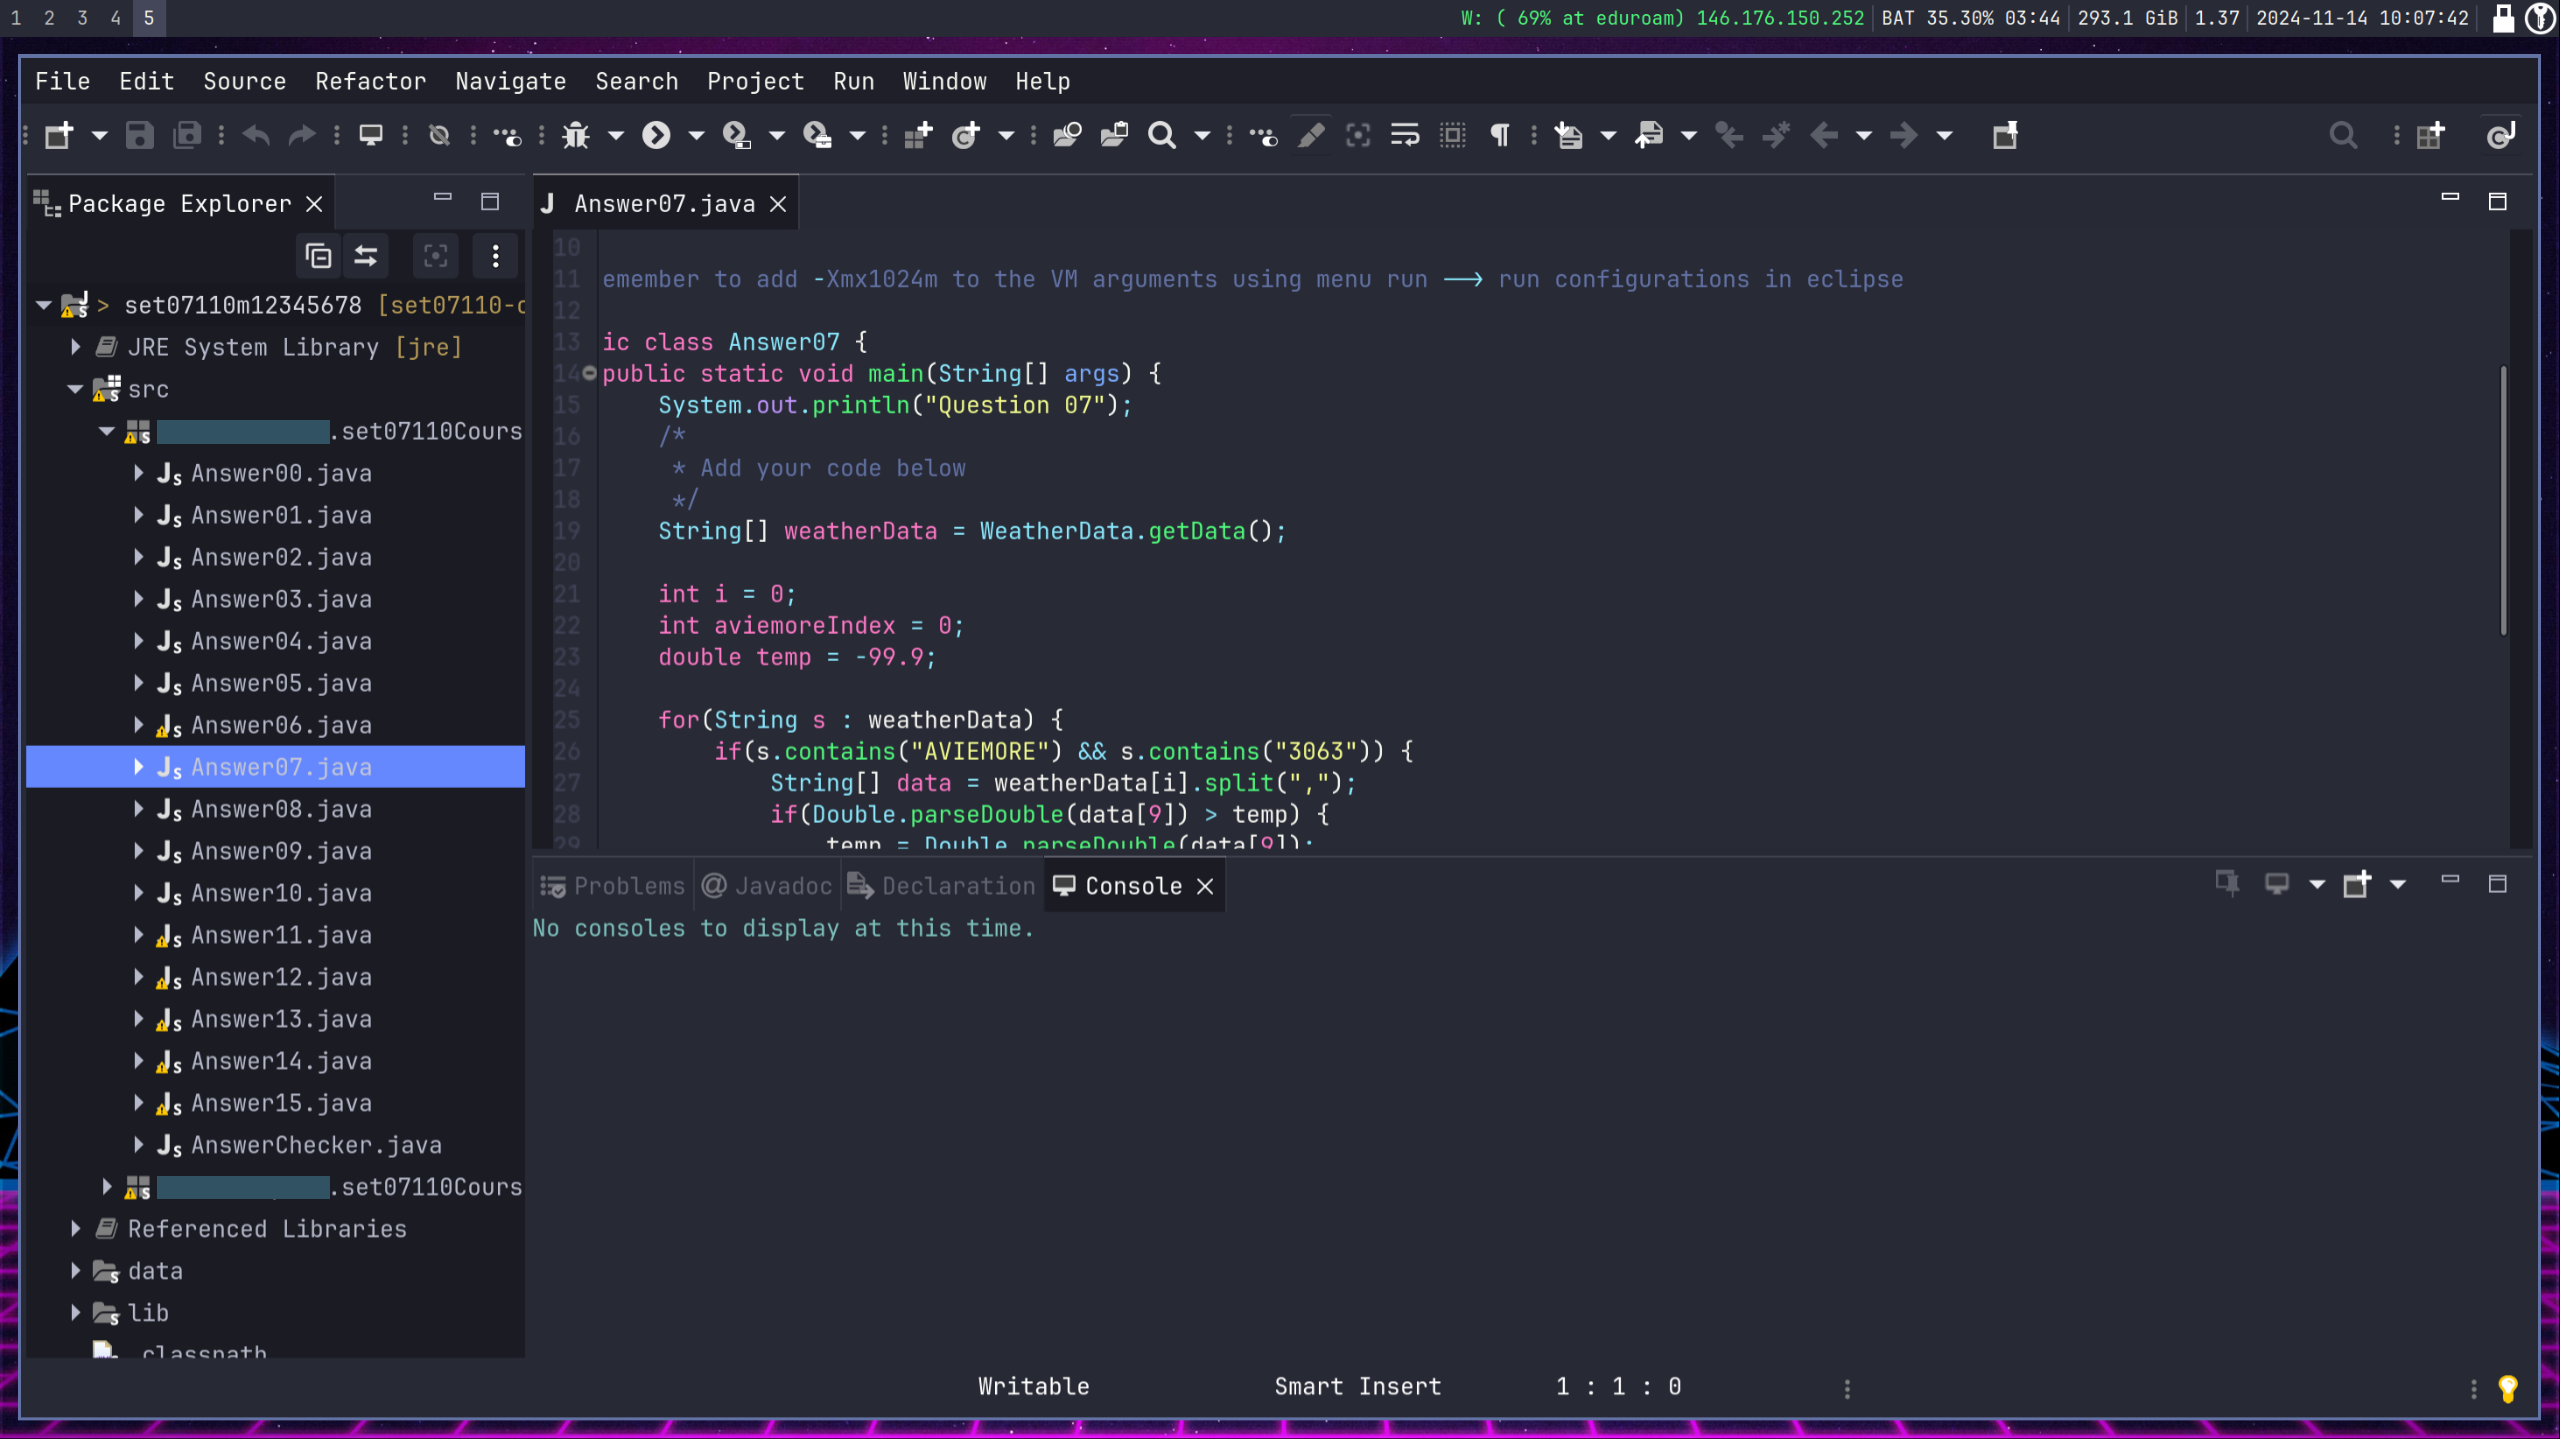The height and width of the screenshot is (1439, 2560).
Task: Click the Search/Find toolbar icon
Action: tap(1162, 134)
